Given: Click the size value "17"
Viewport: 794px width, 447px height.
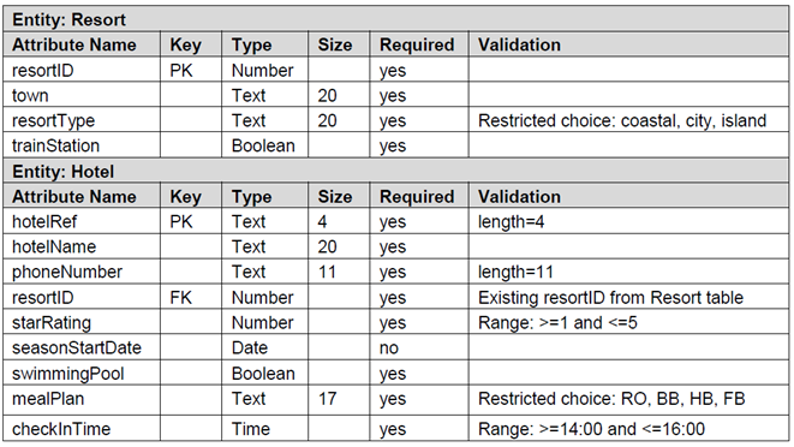Looking at the screenshot, I should pos(328,398).
